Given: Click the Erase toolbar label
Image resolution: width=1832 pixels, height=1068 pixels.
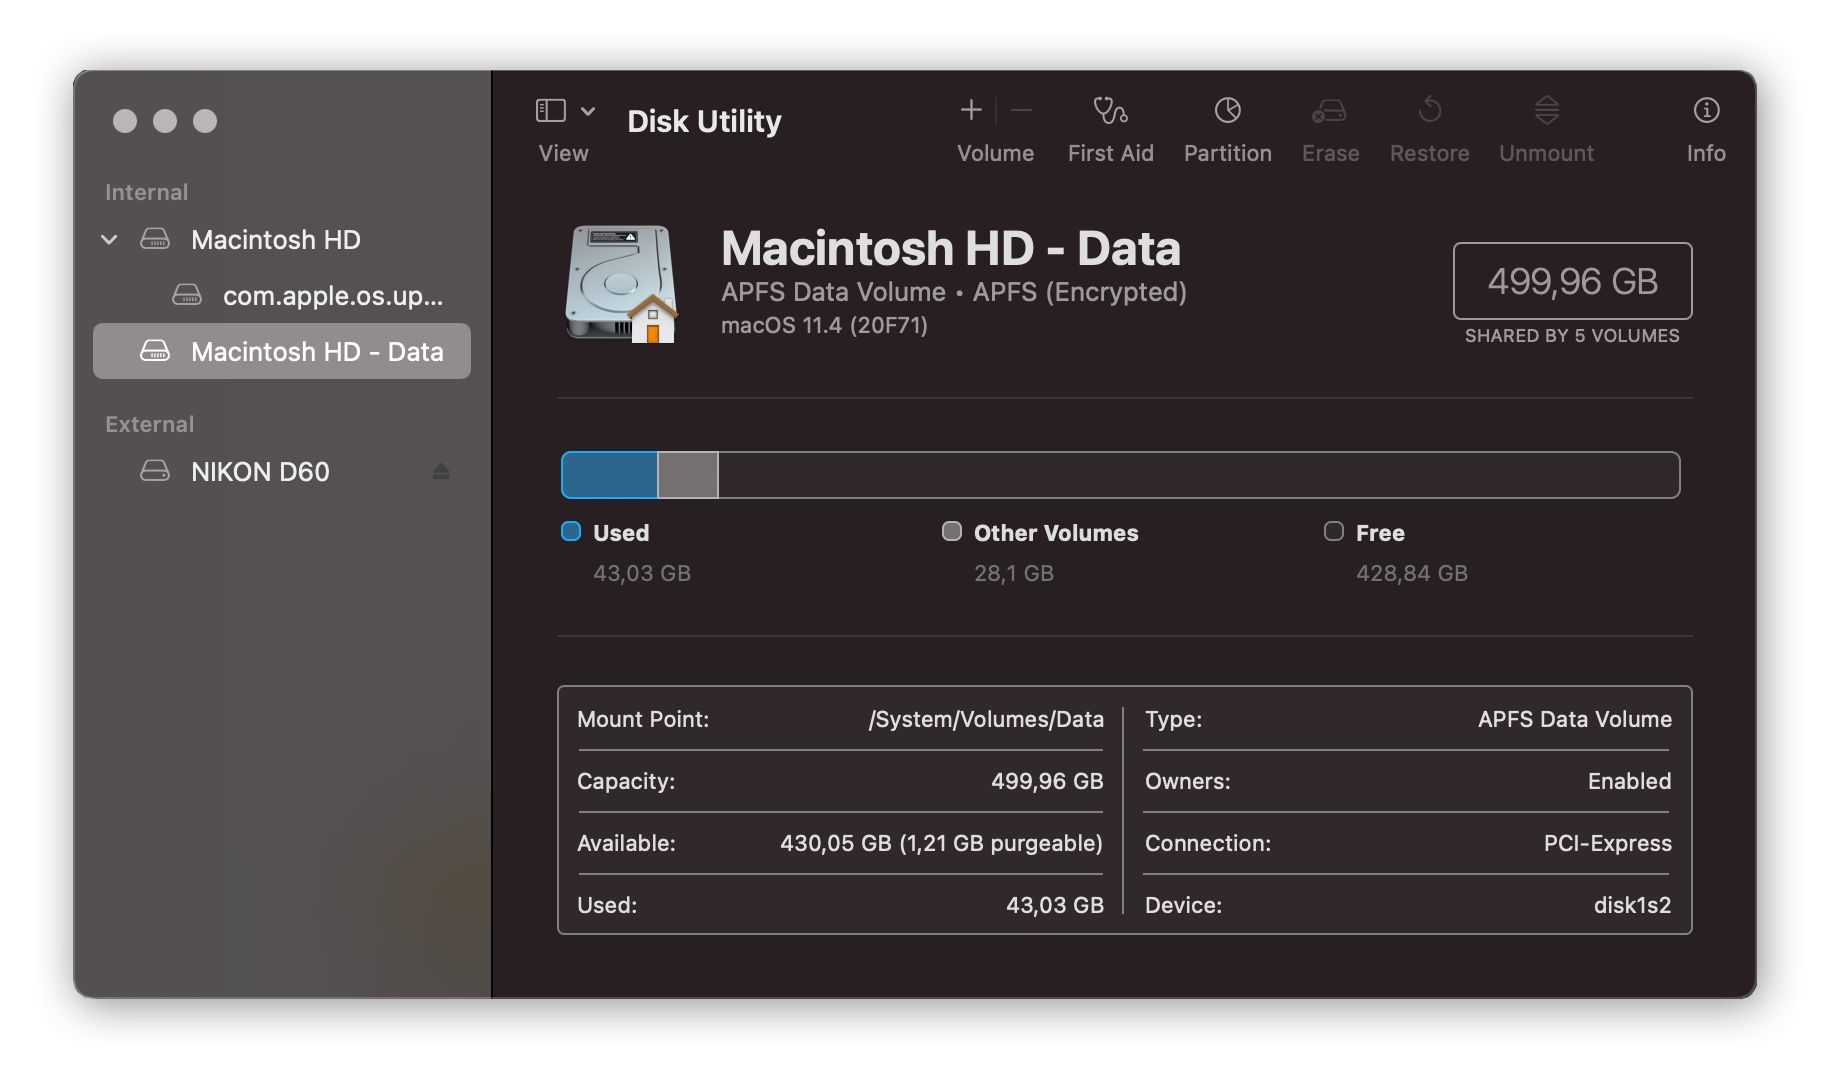Looking at the screenshot, I should pyautogui.click(x=1330, y=153).
